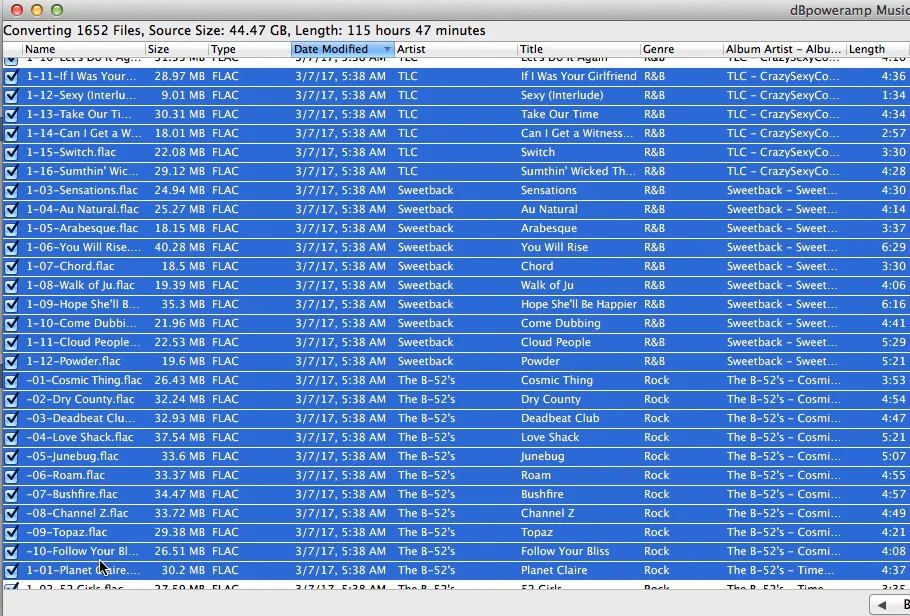Select 1-05-Arabesque.flac file name

coord(82,228)
